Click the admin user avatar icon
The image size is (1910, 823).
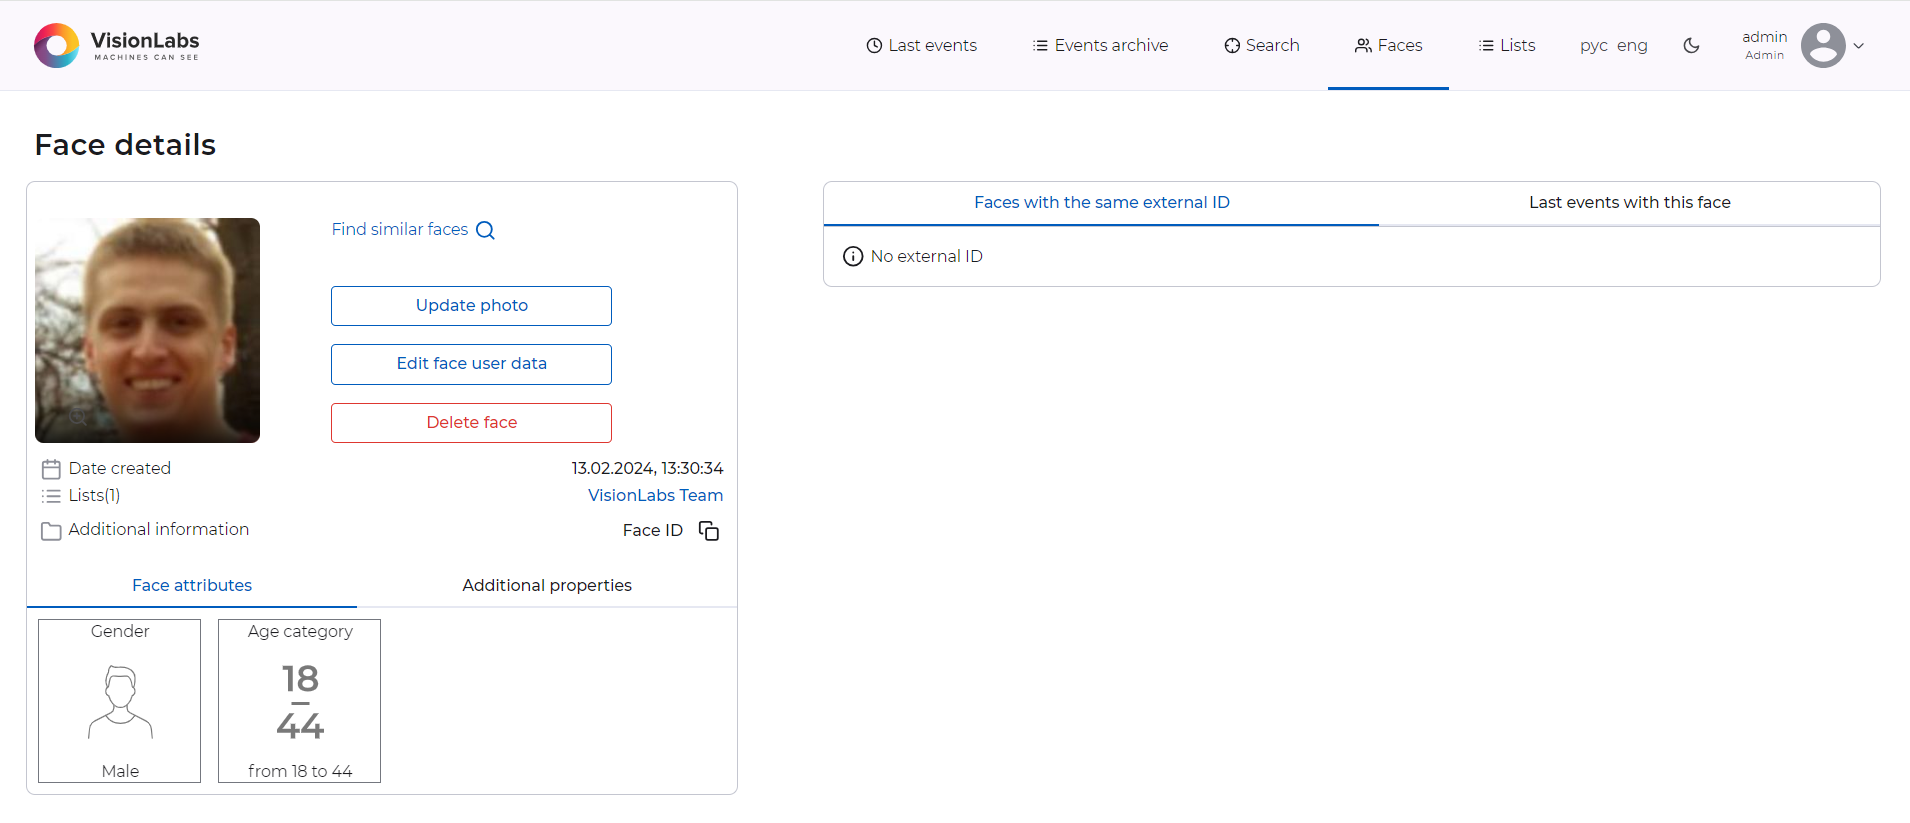pos(1822,45)
